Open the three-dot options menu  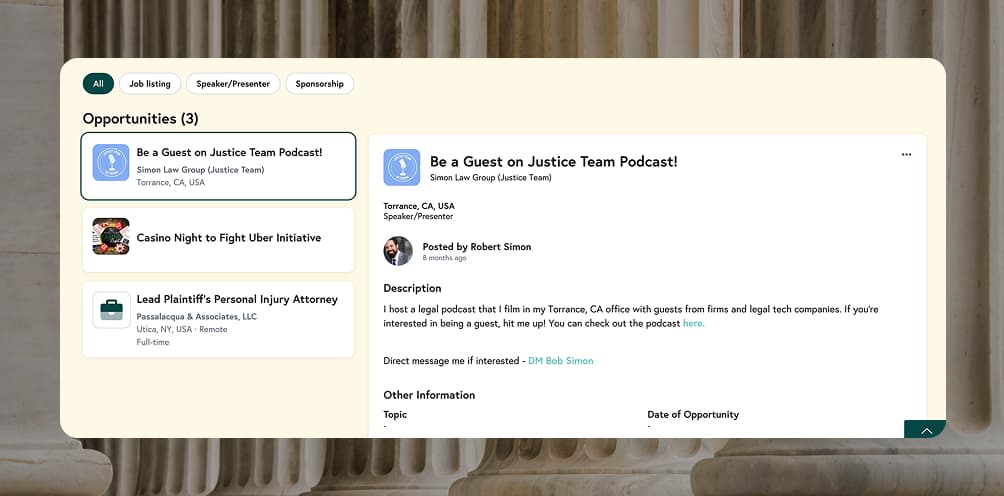tap(906, 154)
